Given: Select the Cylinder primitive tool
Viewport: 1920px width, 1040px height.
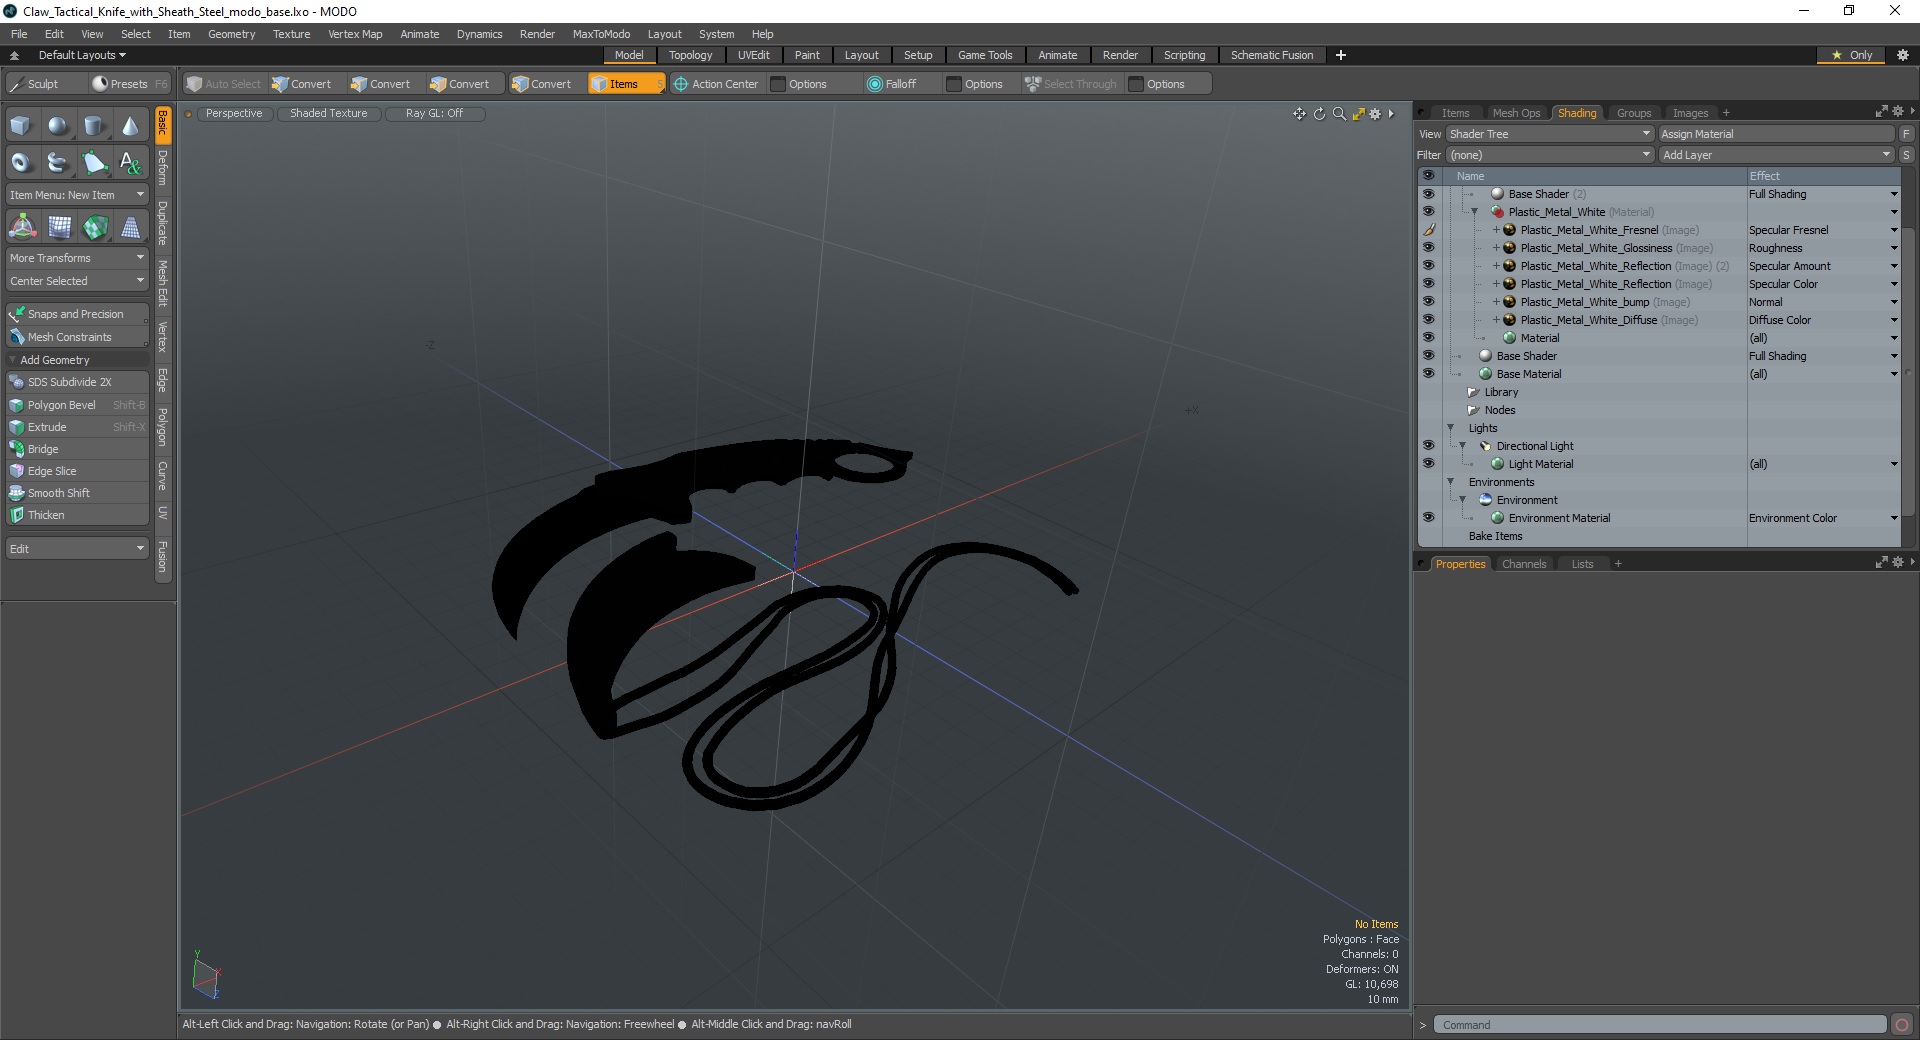Looking at the screenshot, I should (x=94, y=126).
